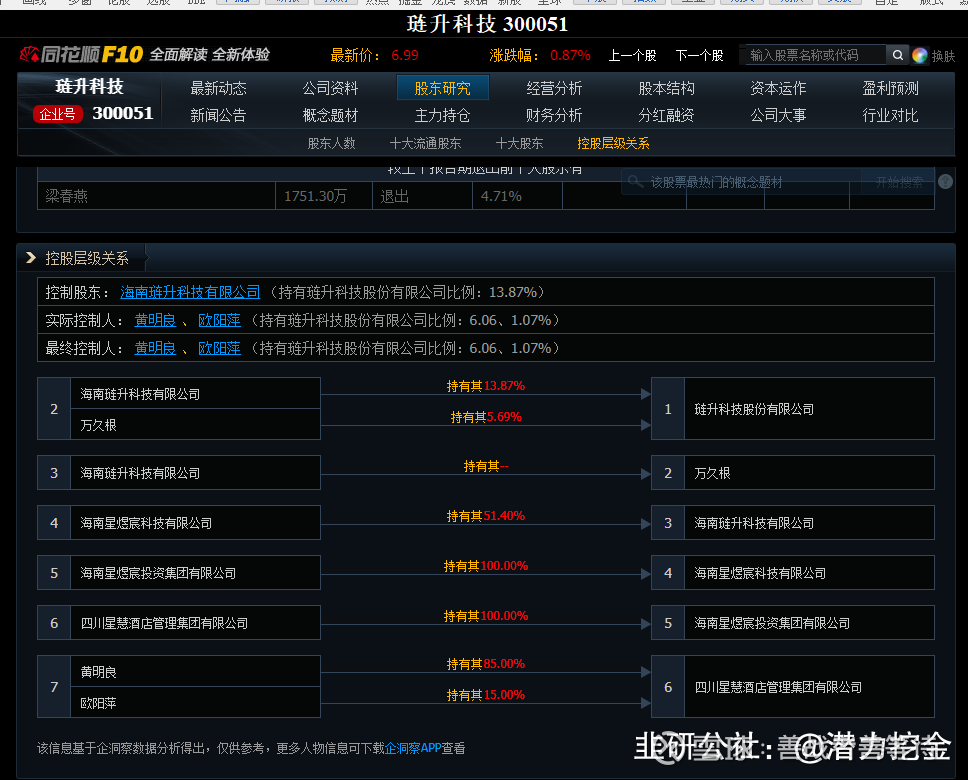Open 海南琏升科技有限公司 controlling shareholder link
The image size is (968, 780).
point(190,292)
